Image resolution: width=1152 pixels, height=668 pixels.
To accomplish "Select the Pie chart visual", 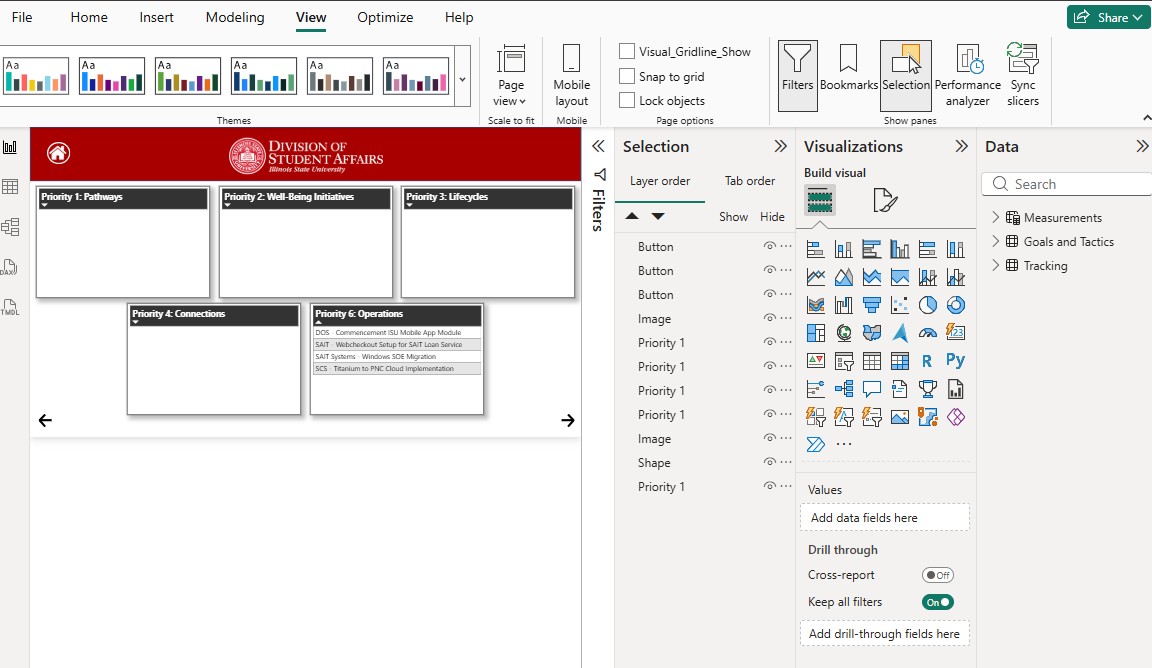I will [x=927, y=305].
